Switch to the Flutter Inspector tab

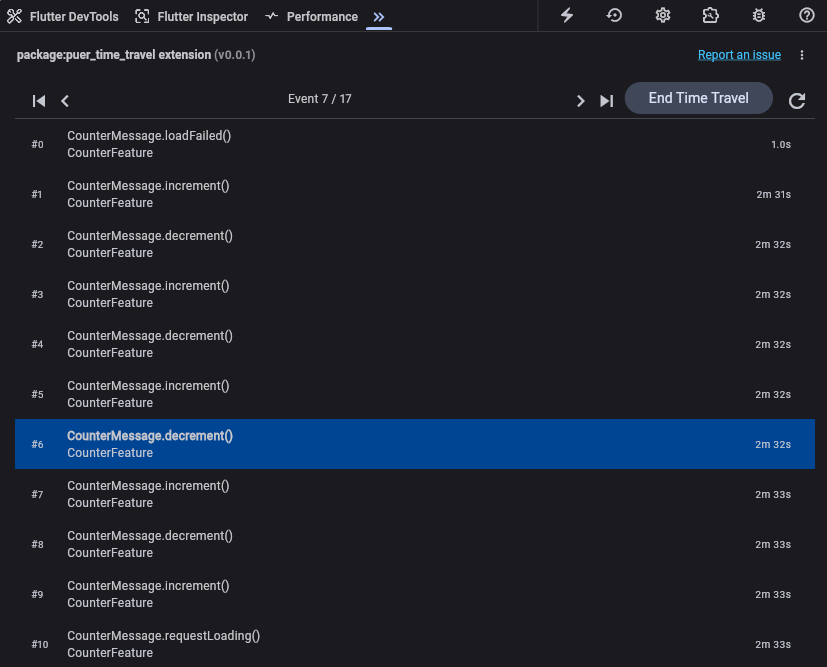click(x=191, y=16)
